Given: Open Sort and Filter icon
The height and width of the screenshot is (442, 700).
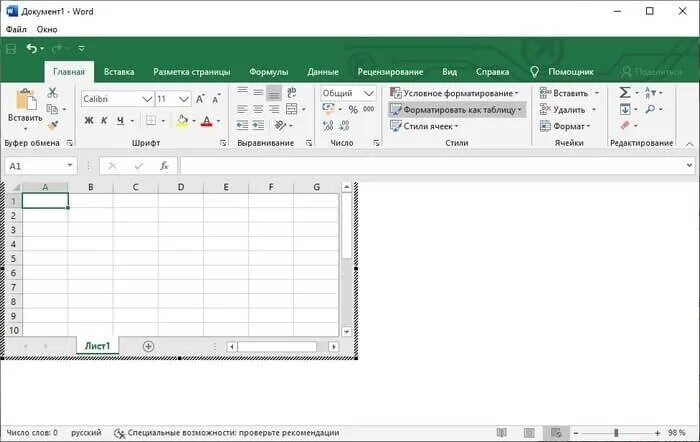Looking at the screenshot, I should (650, 92).
